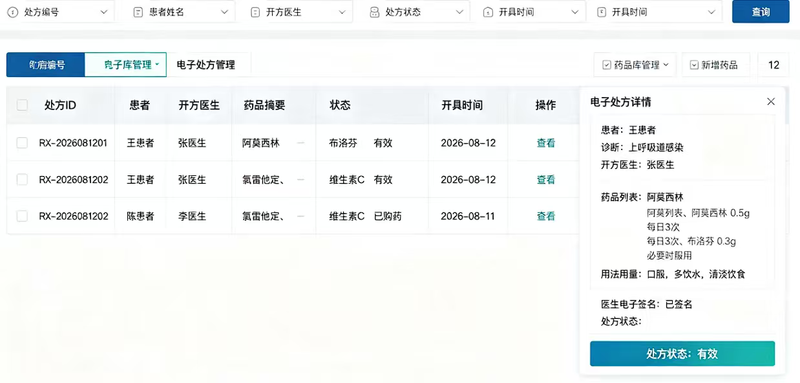Image resolution: width=800 pixels, height=383 pixels.
Task: Click the 查询 button
Action: (x=761, y=12)
